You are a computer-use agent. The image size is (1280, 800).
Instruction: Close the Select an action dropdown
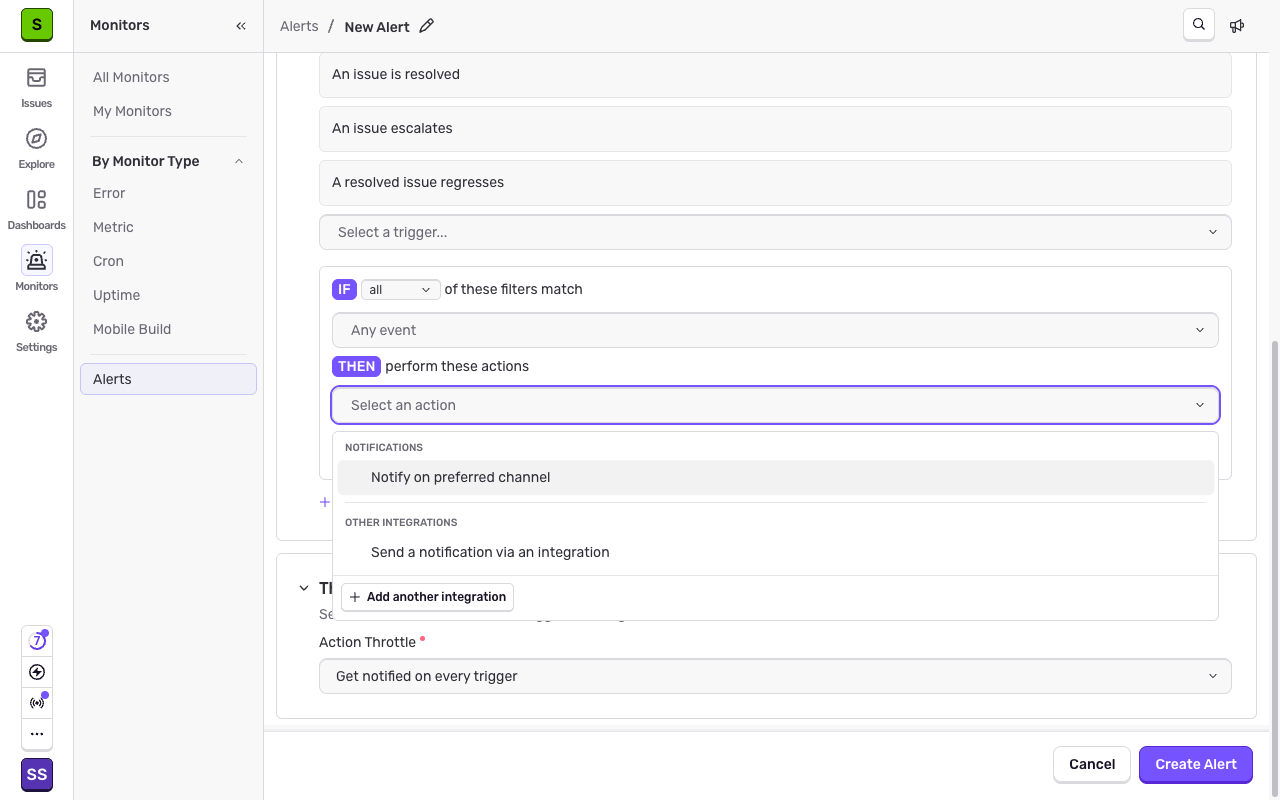[775, 405]
